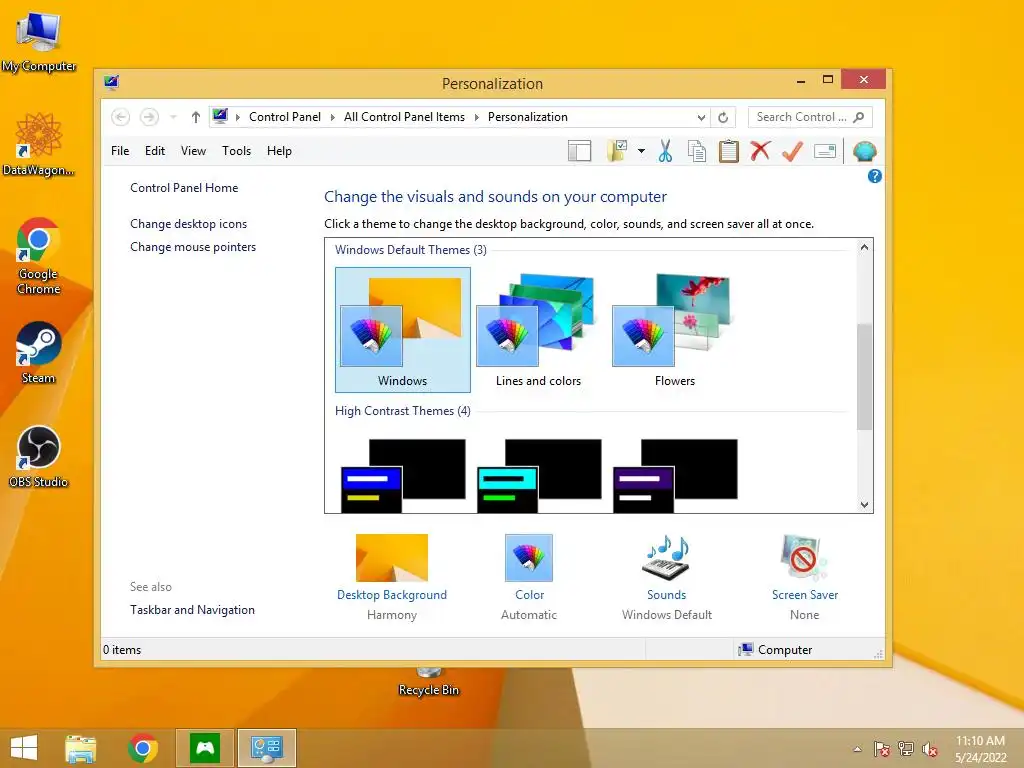Show hidden tray icons arrow
Image resolution: width=1024 pixels, height=768 pixels.
point(857,749)
